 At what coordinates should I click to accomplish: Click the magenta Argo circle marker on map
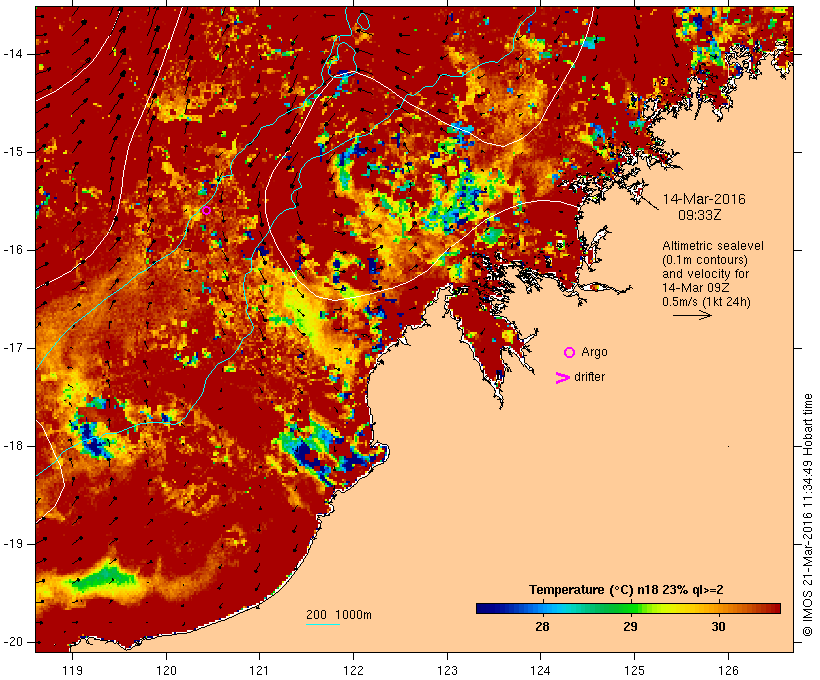coord(206,210)
